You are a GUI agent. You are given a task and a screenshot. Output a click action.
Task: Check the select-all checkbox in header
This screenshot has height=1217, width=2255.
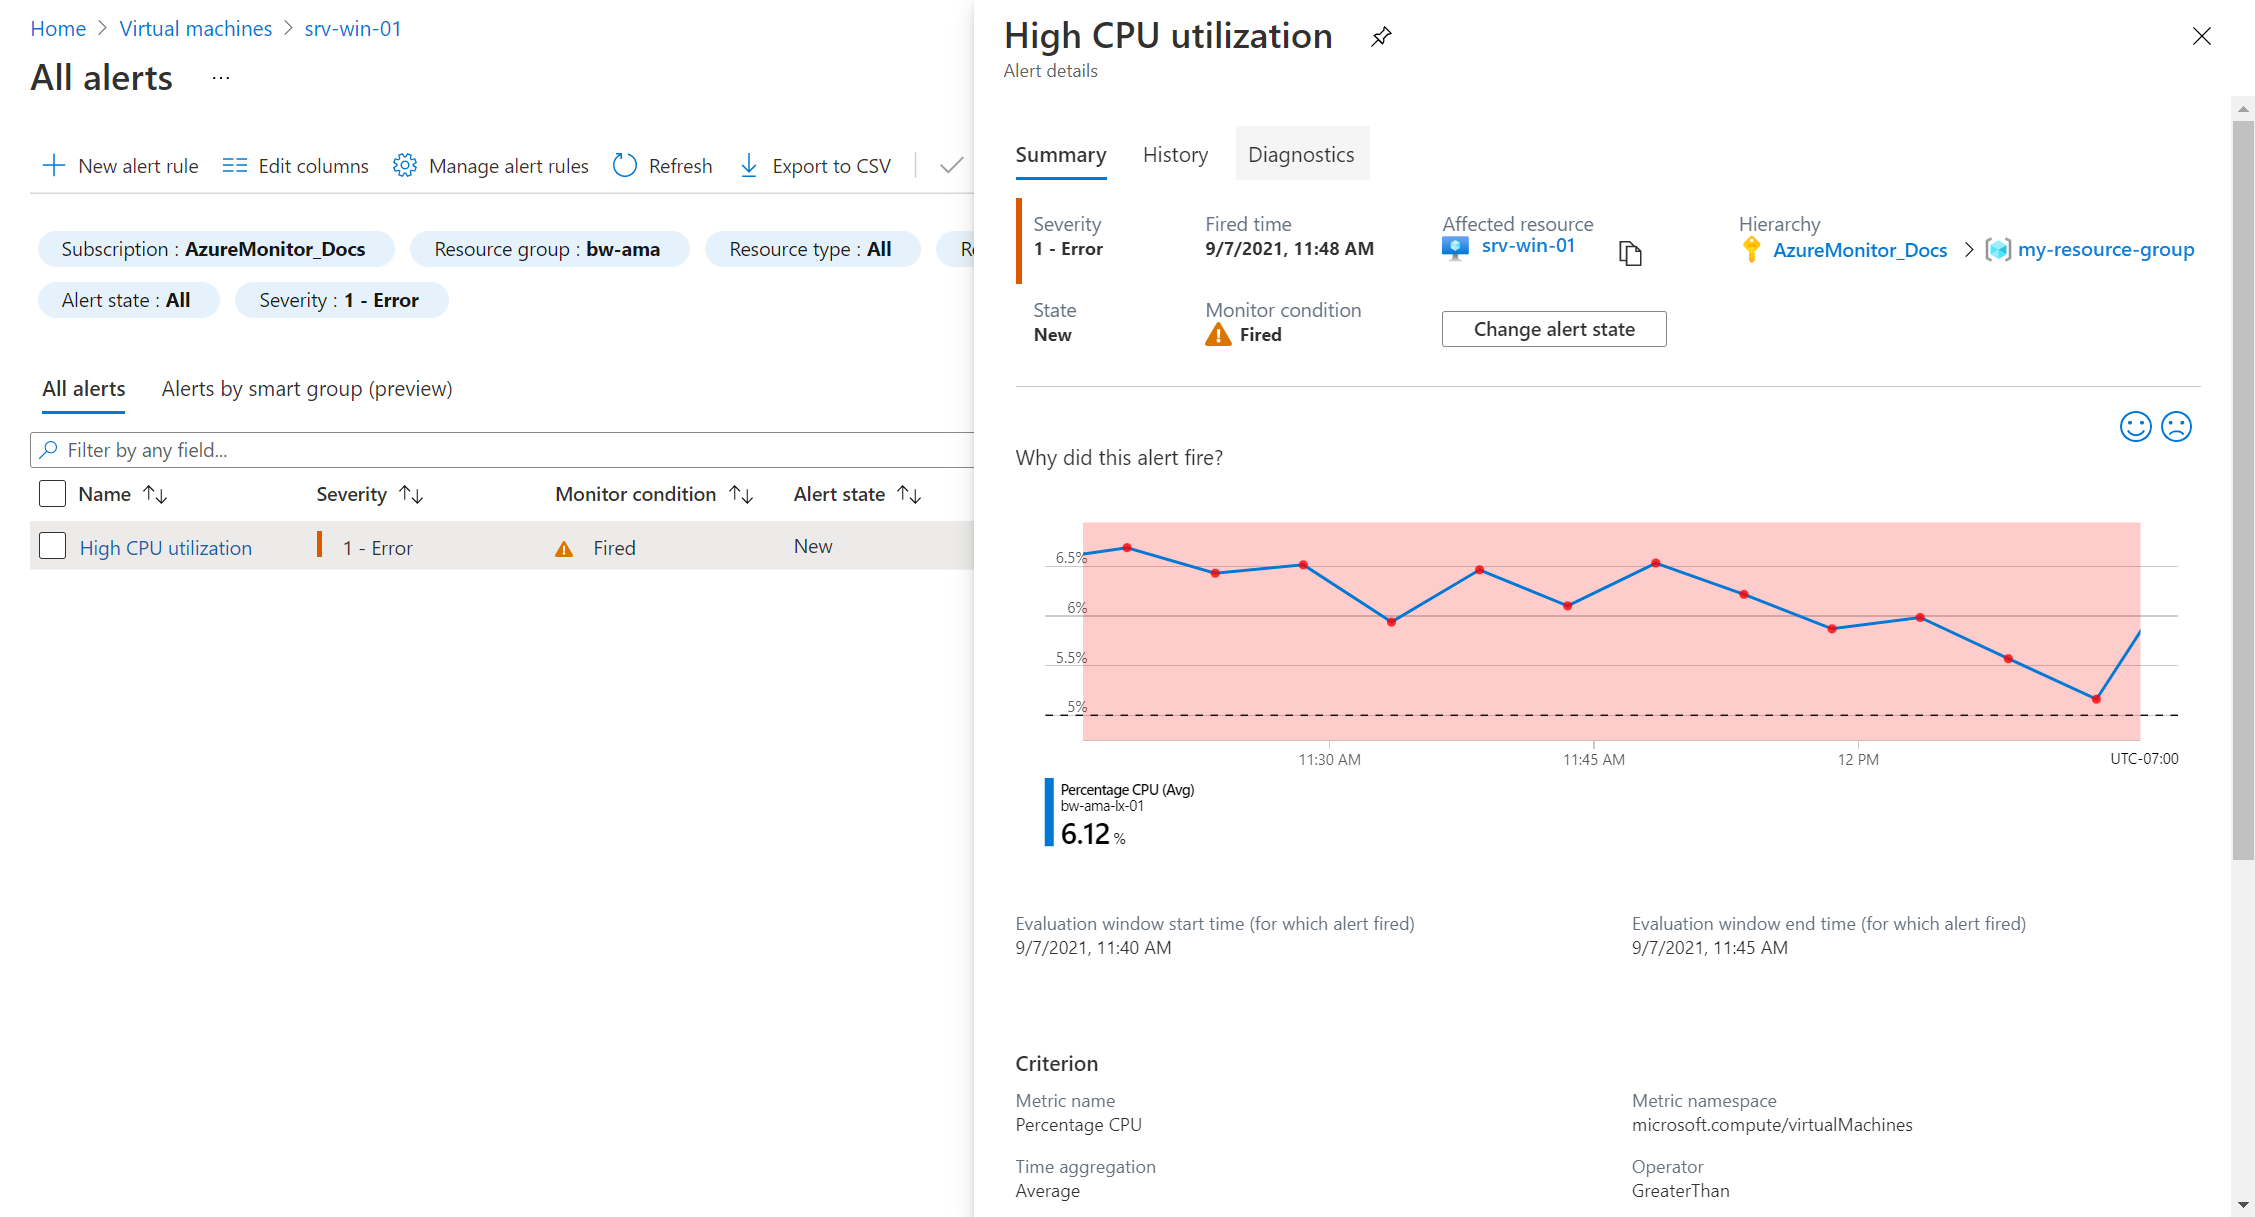tap(52, 494)
